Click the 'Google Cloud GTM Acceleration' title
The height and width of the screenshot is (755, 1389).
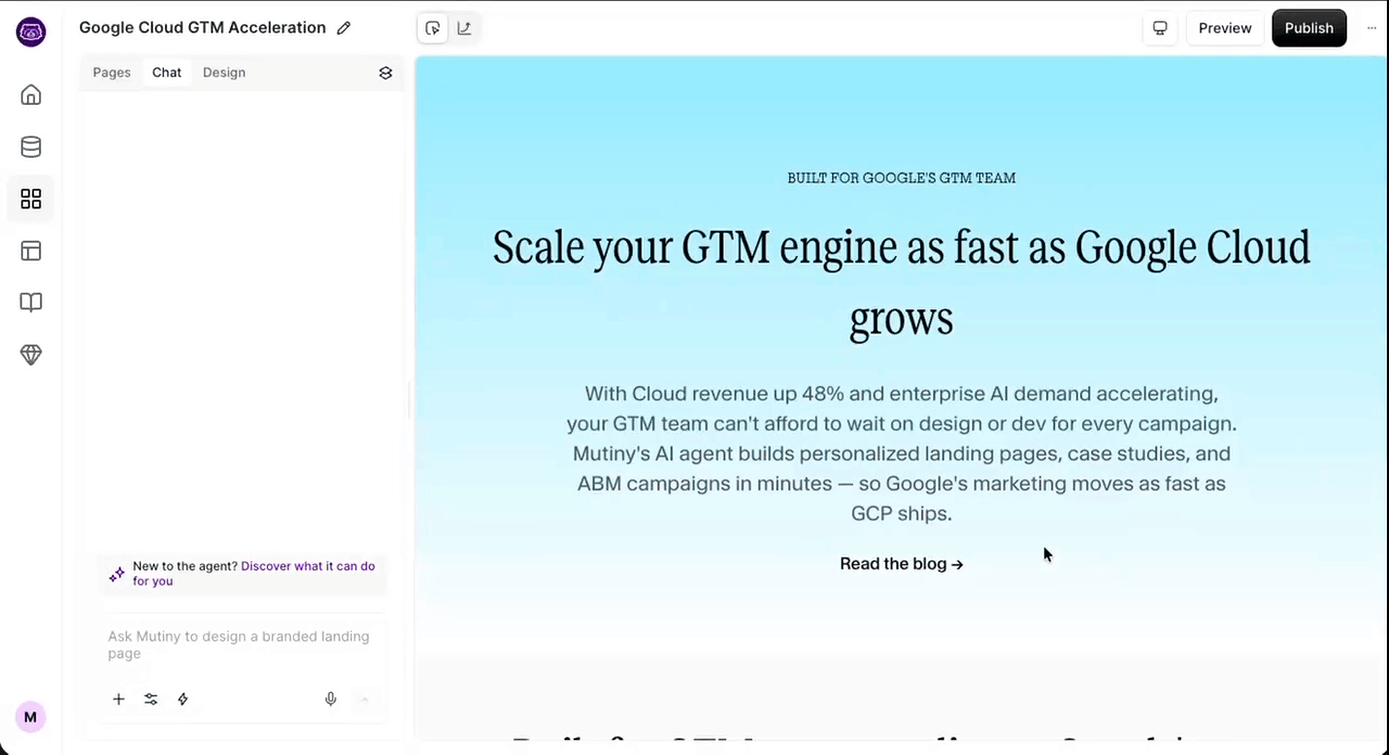tap(203, 28)
